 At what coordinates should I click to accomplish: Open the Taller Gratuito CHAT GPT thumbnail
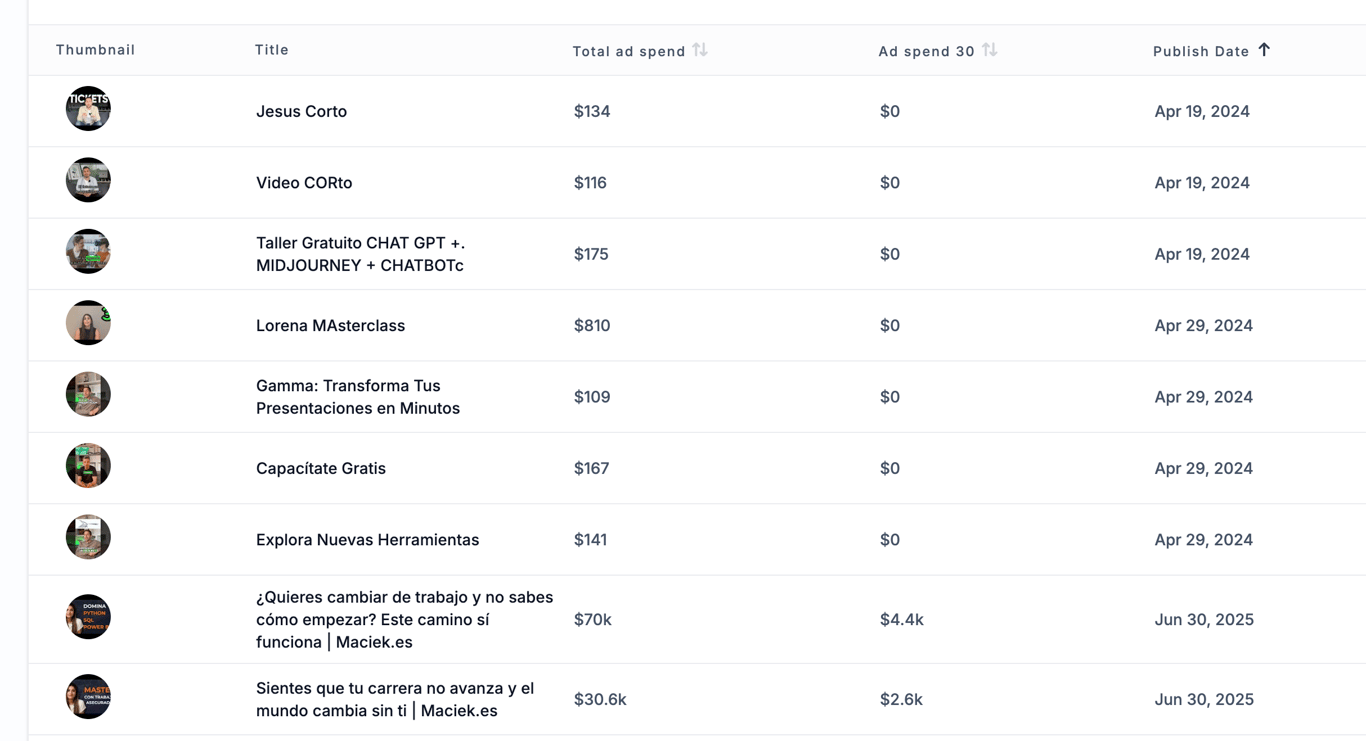[x=88, y=252]
